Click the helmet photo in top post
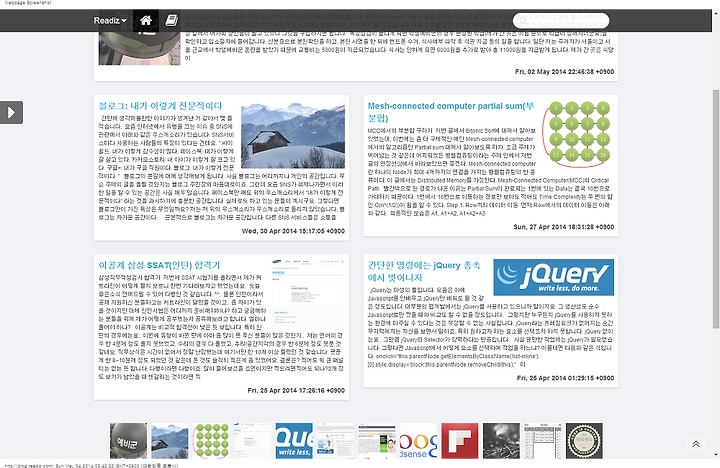This screenshot has height=468, width=720. tap(140, 48)
